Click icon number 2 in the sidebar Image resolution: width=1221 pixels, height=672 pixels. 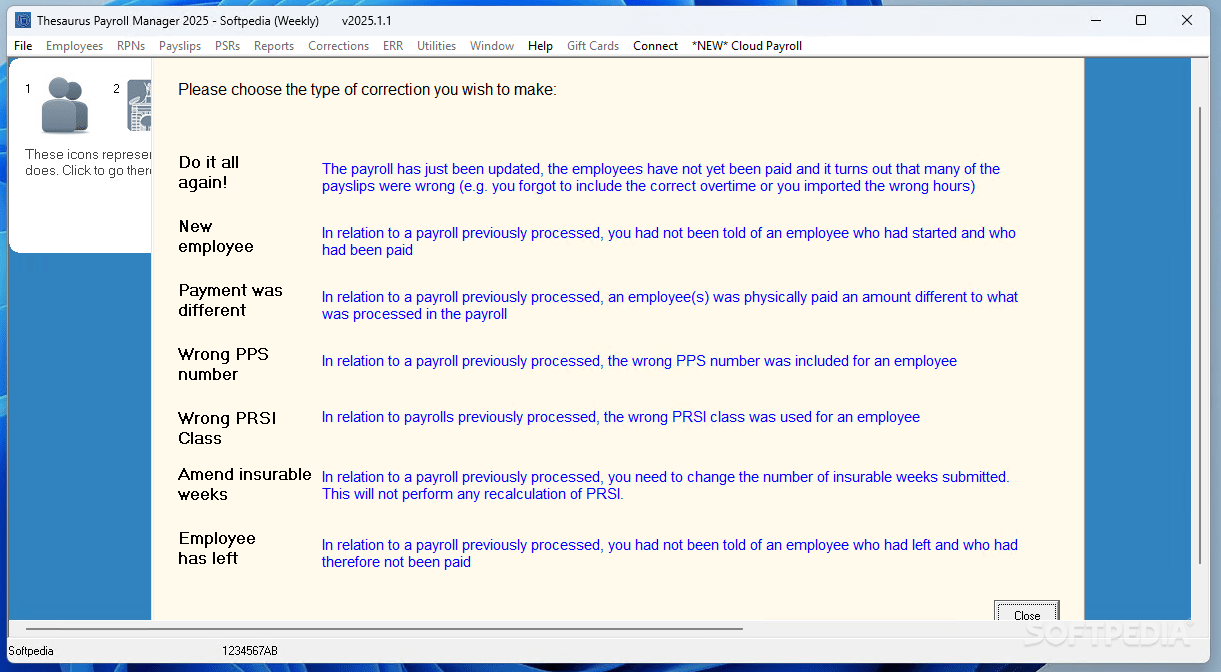pos(139,104)
